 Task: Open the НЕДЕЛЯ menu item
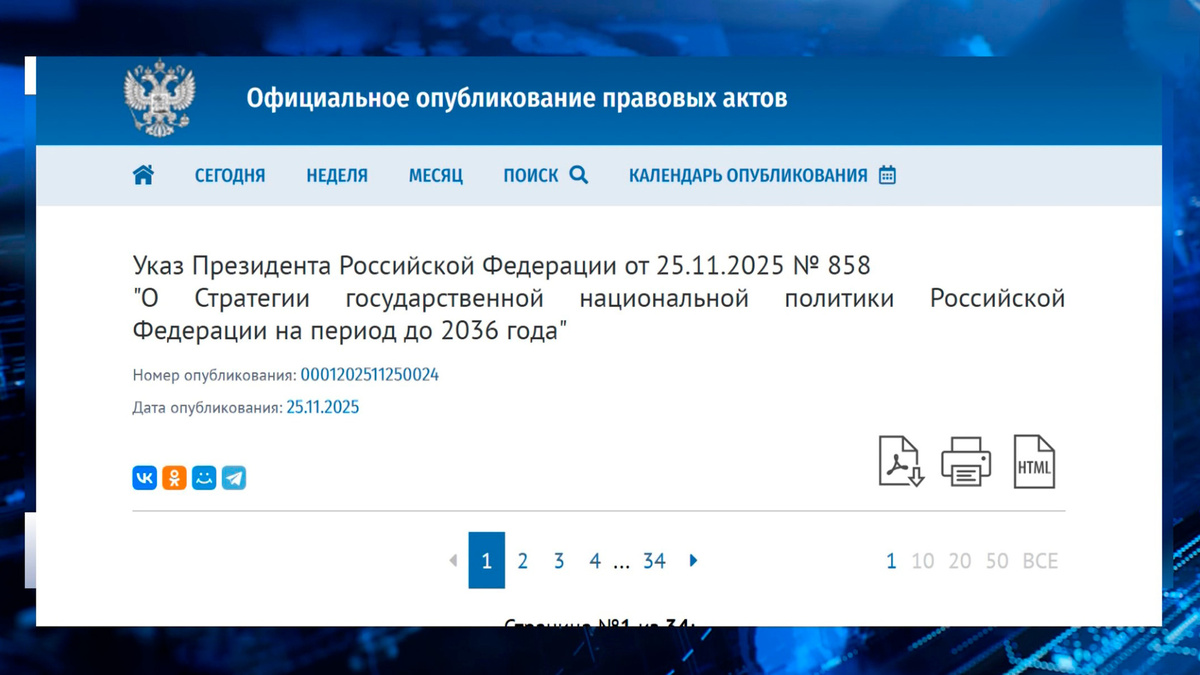(x=337, y=176)
